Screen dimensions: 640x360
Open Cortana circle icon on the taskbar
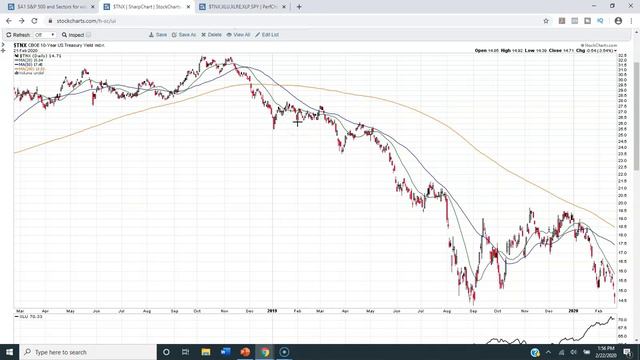[166, 352]
